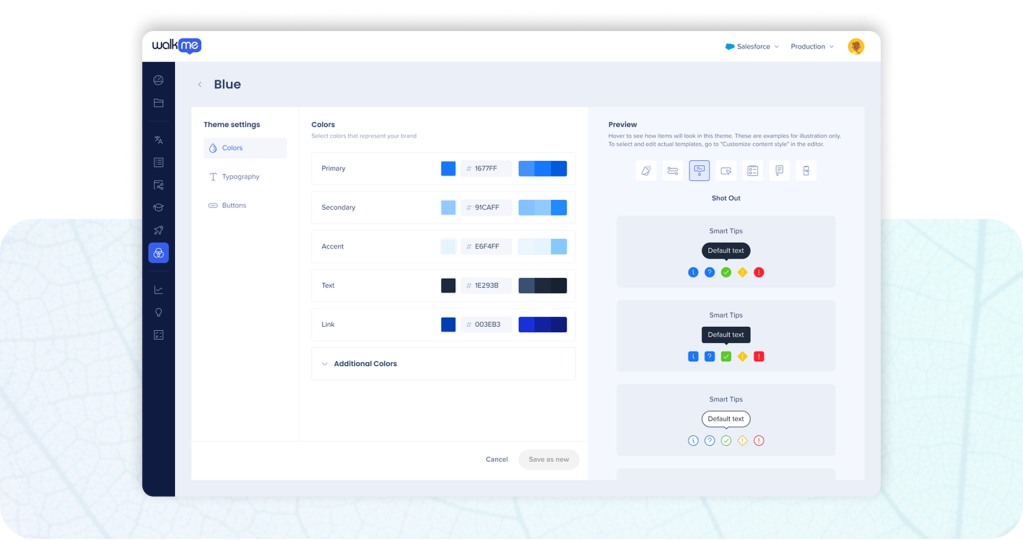This screenshot has height=540, width=1023.
Task: Select the last preview type icon
Action: [805, 171]
